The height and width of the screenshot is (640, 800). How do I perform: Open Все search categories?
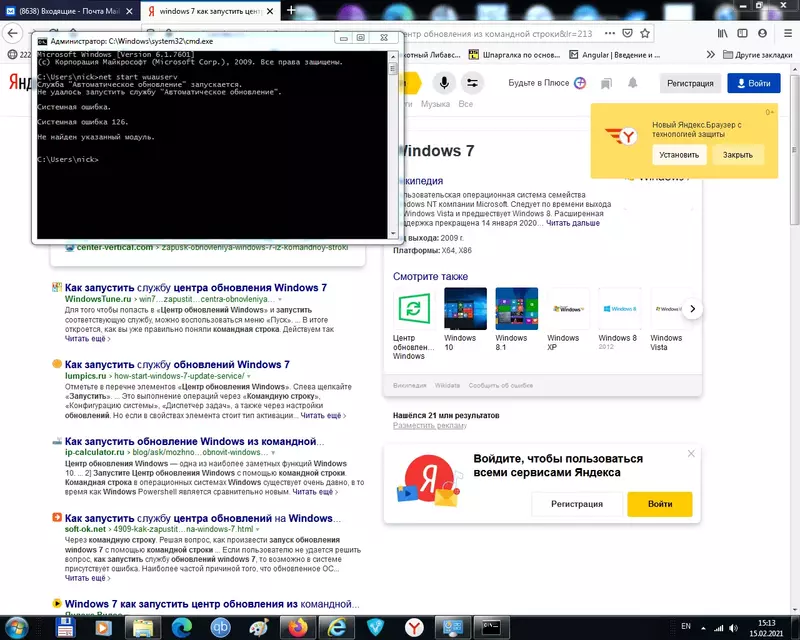[x=465, y=104]
